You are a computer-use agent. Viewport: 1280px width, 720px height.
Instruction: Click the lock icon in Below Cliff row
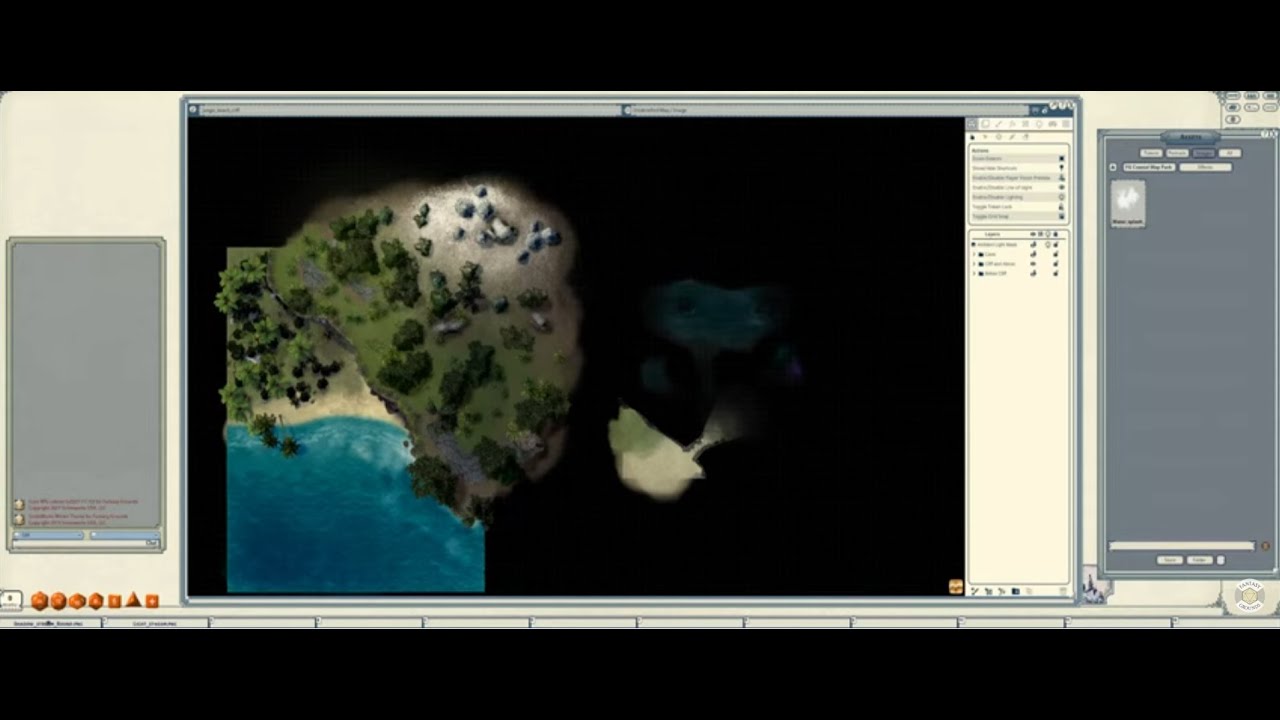pyautogui.click(x=1055, y=274)
